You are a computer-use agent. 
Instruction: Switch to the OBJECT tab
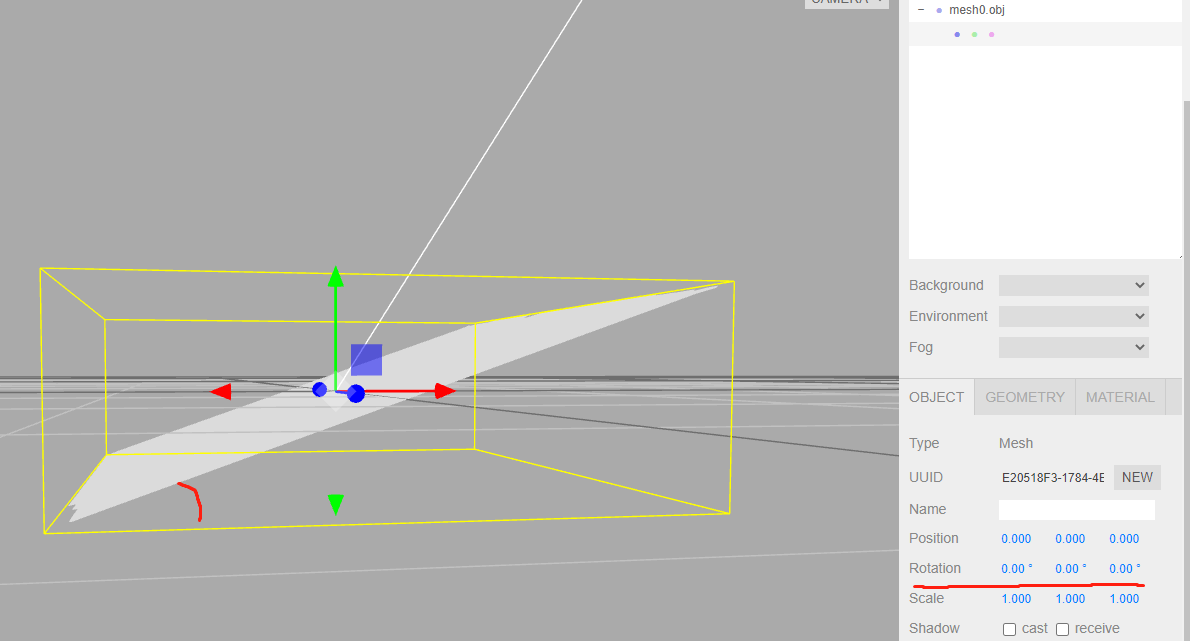(x=937, y=397)
